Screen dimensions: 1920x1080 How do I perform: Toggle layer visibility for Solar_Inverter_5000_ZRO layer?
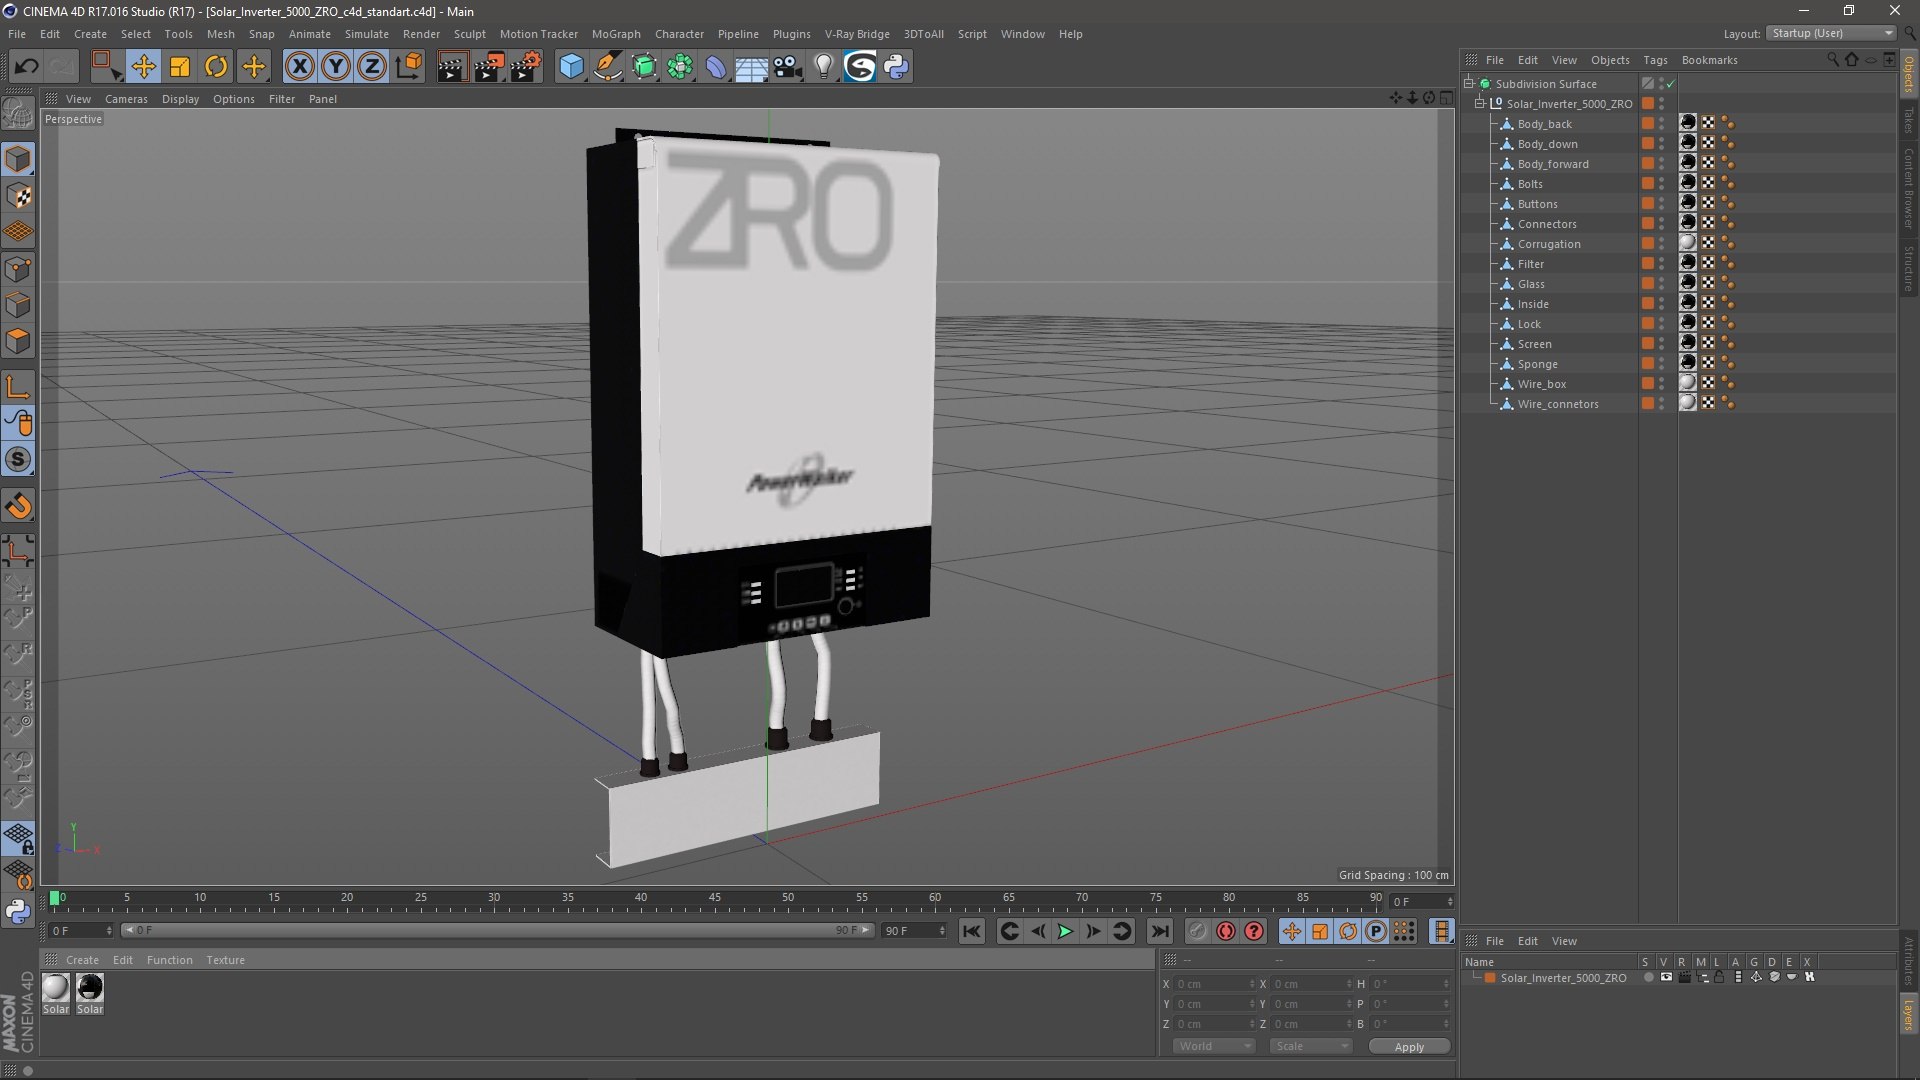pyautogui.click(x=1666, y=977)
